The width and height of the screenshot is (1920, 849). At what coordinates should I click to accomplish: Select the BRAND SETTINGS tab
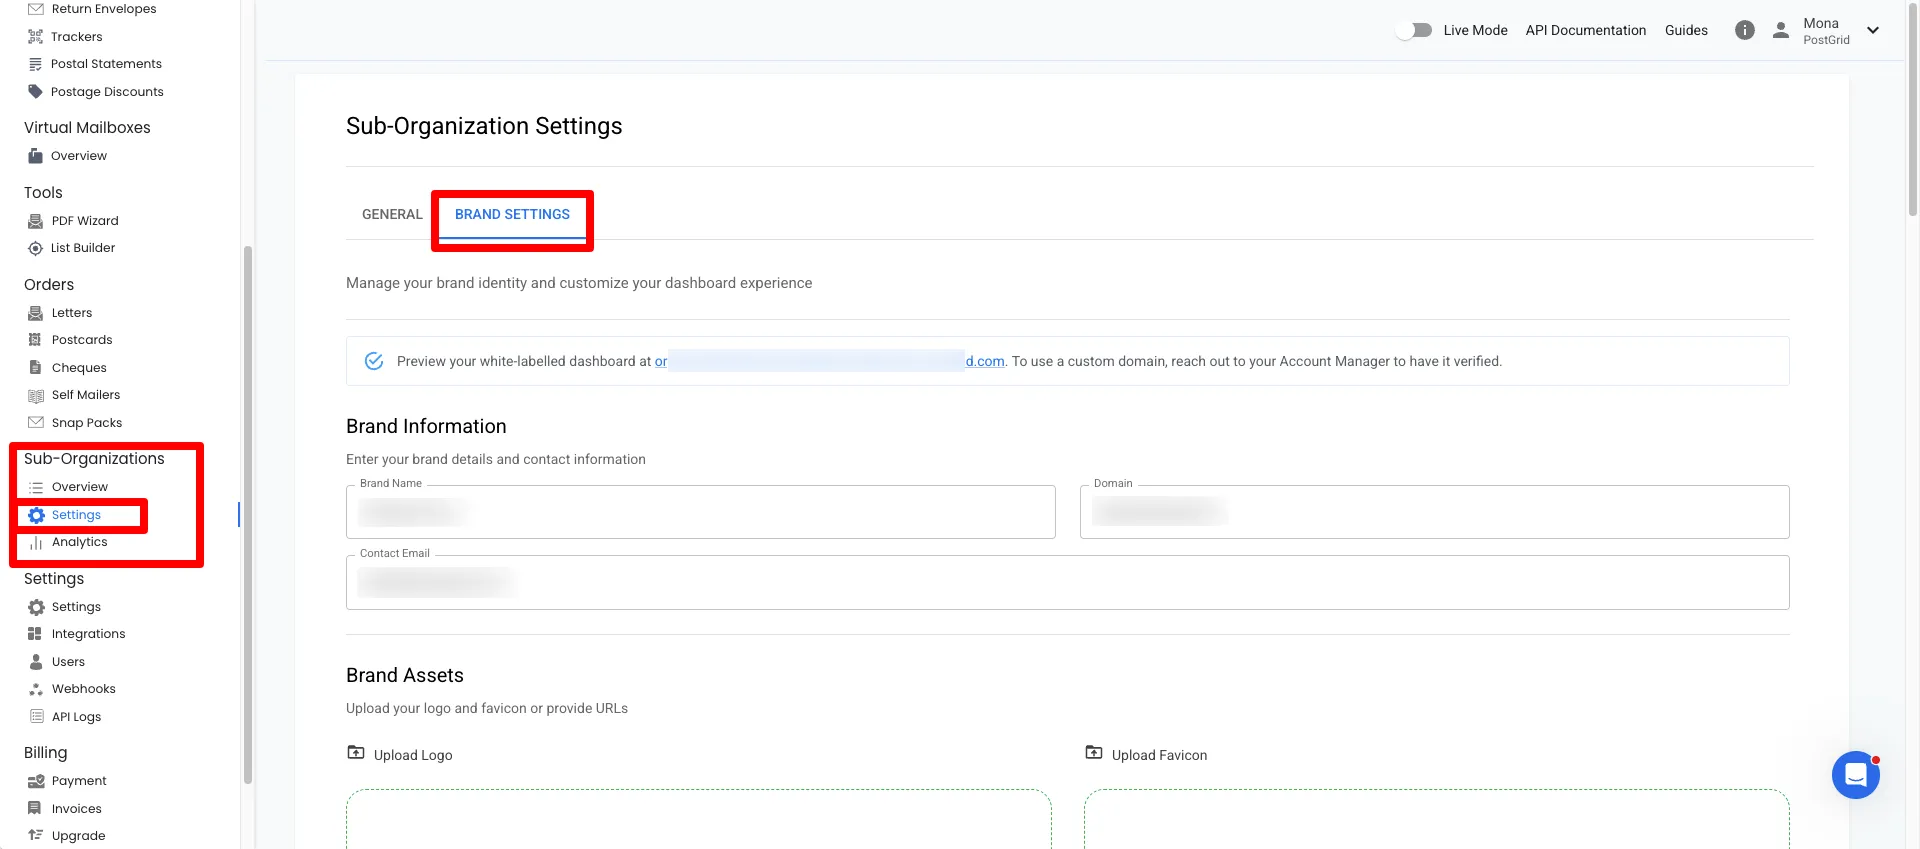512,214
